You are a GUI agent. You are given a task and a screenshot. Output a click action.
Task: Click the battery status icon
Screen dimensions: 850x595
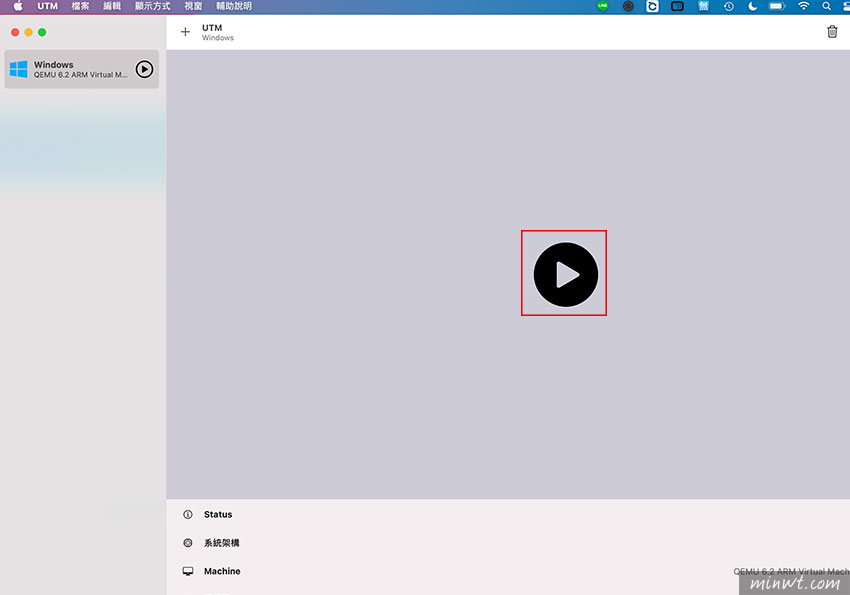(x=777, y=7)
